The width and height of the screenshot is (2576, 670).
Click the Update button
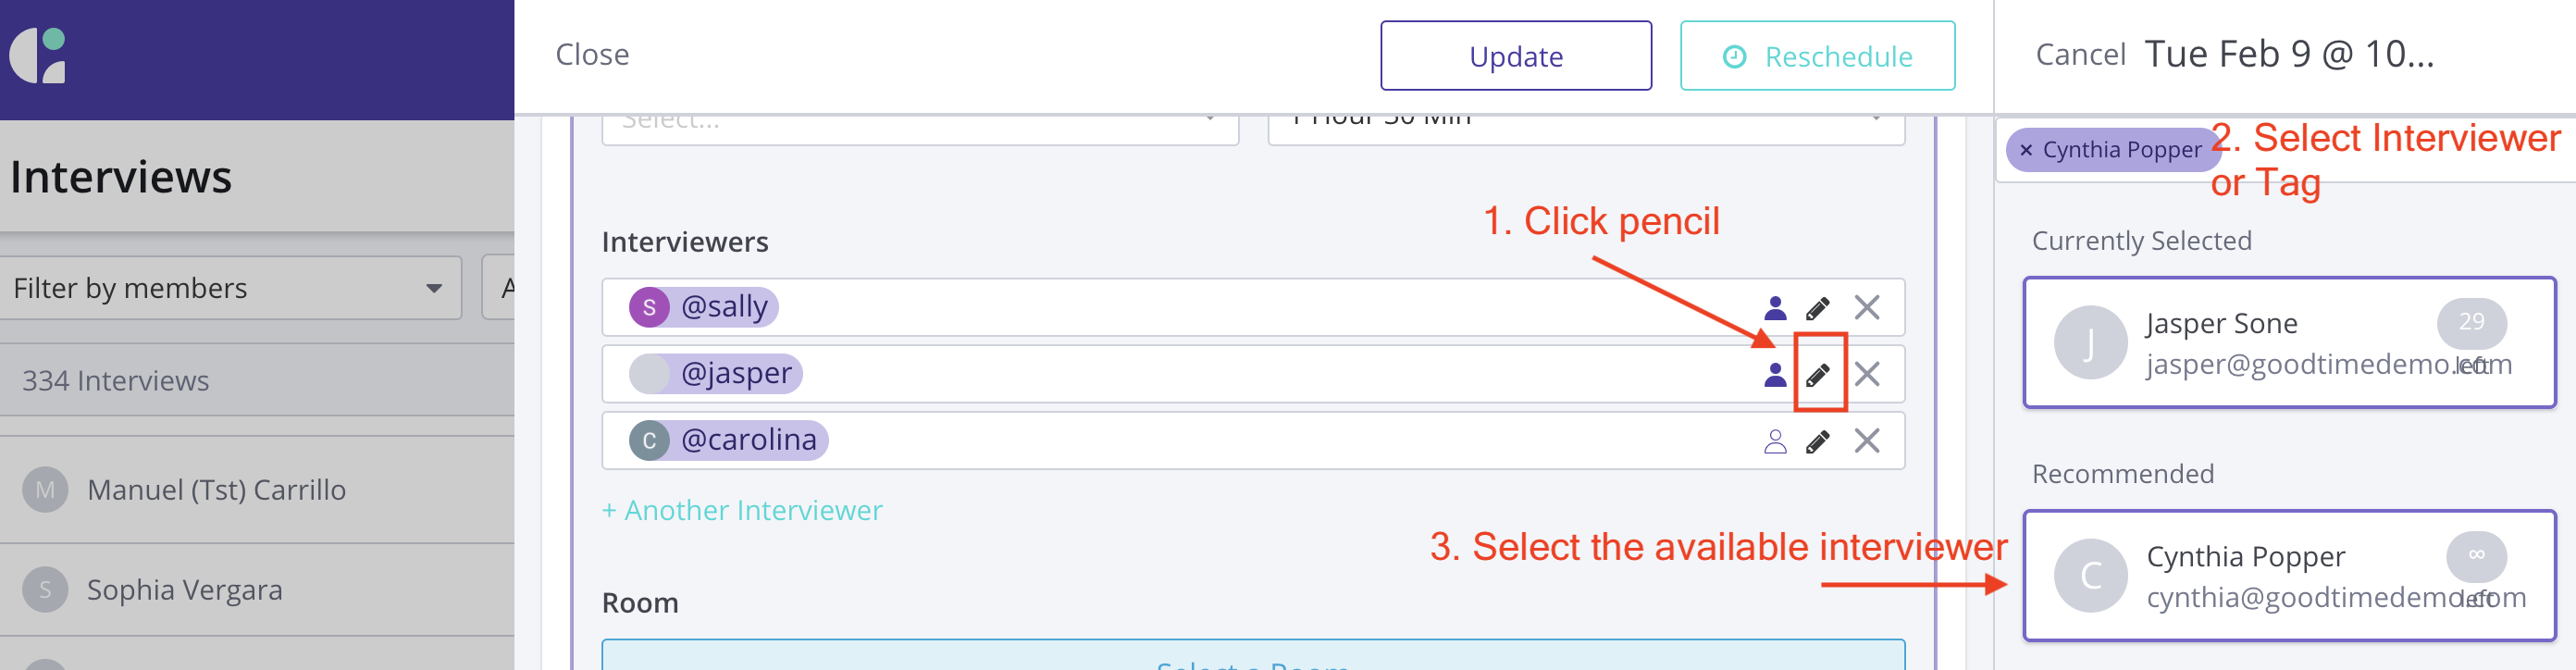1515,56
